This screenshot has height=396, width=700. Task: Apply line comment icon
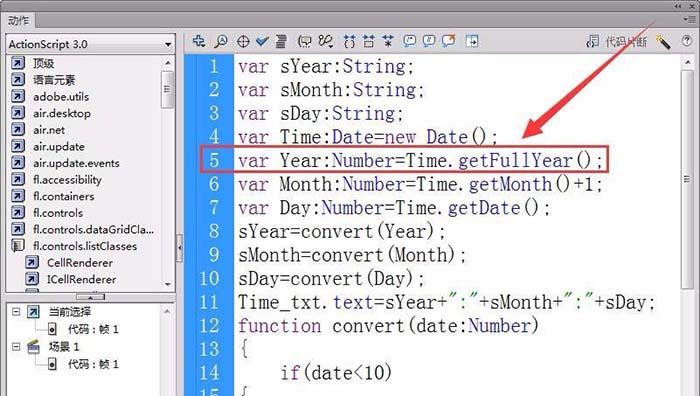429,42
